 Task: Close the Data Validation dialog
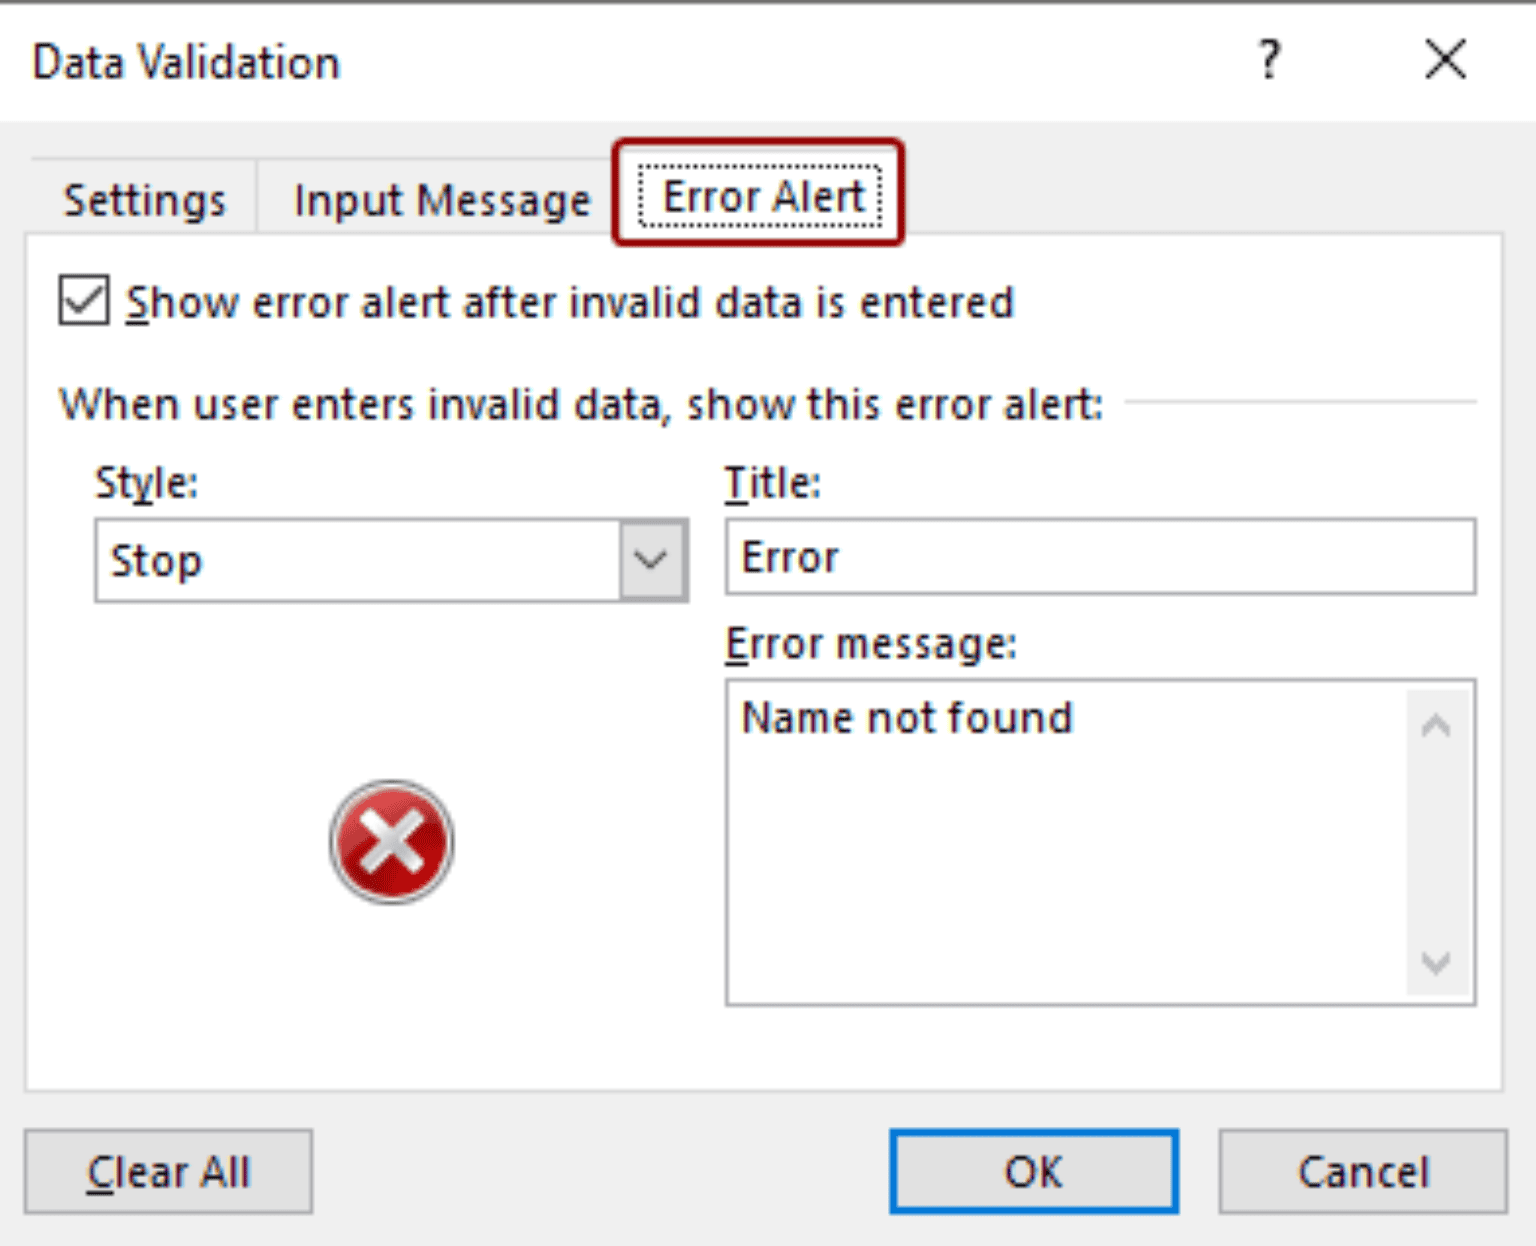point(1445,60)
